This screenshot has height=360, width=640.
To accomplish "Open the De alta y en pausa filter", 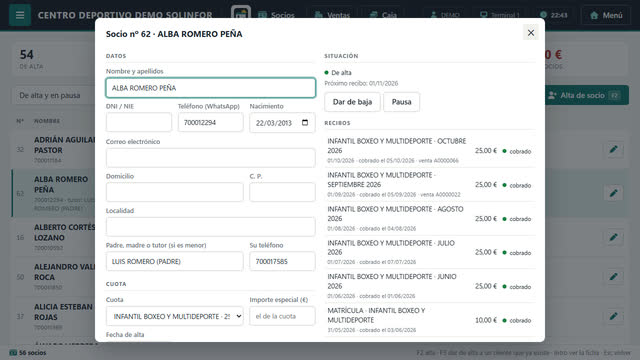I will 55,96.
